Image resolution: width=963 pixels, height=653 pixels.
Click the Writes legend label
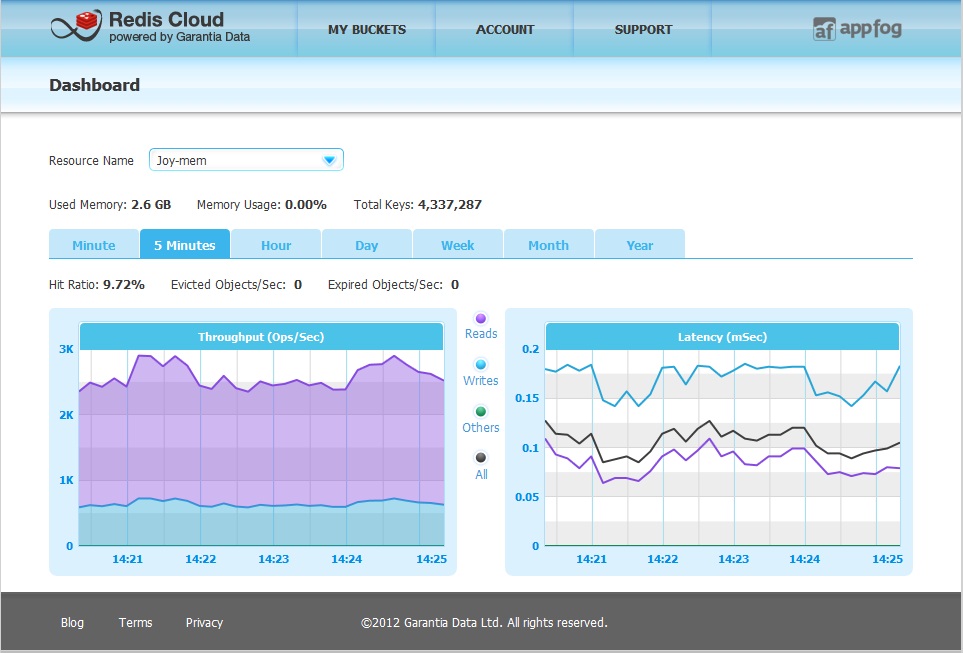point(481,380)
